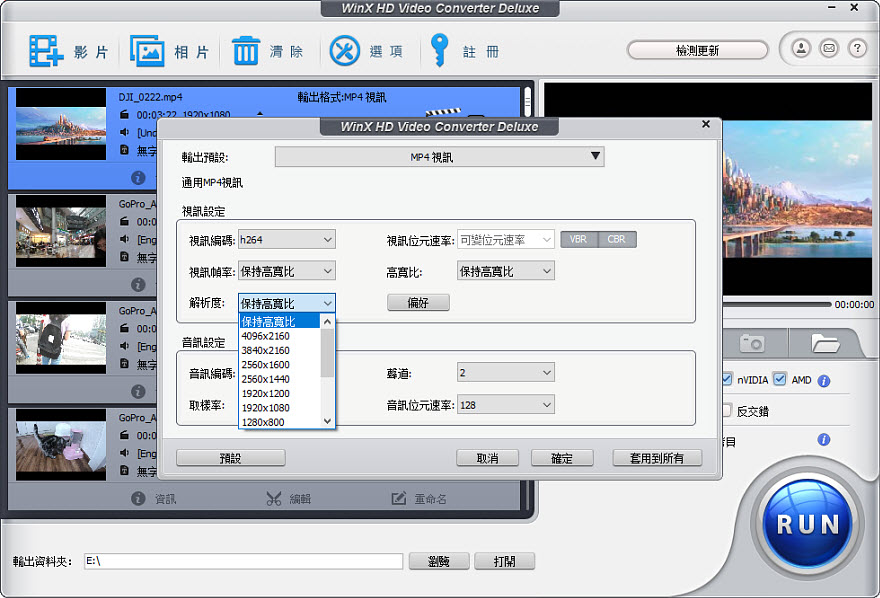This screenshot has height=598, width=880.
Task: Click the preview playback progress slider
Action: [x=776, y=304]
